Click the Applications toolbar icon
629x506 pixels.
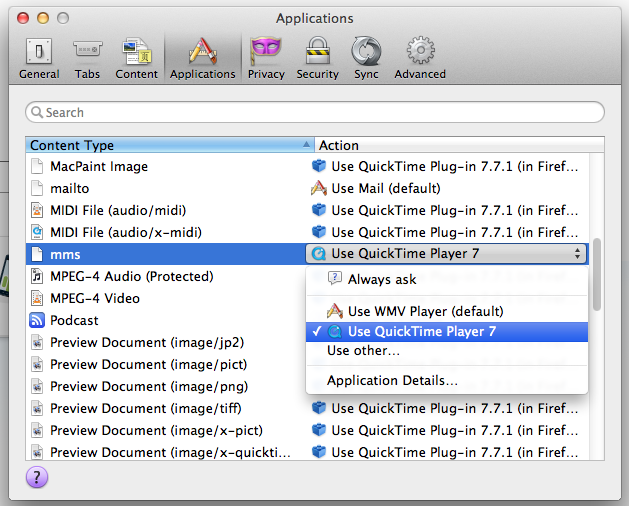(203, 58)
